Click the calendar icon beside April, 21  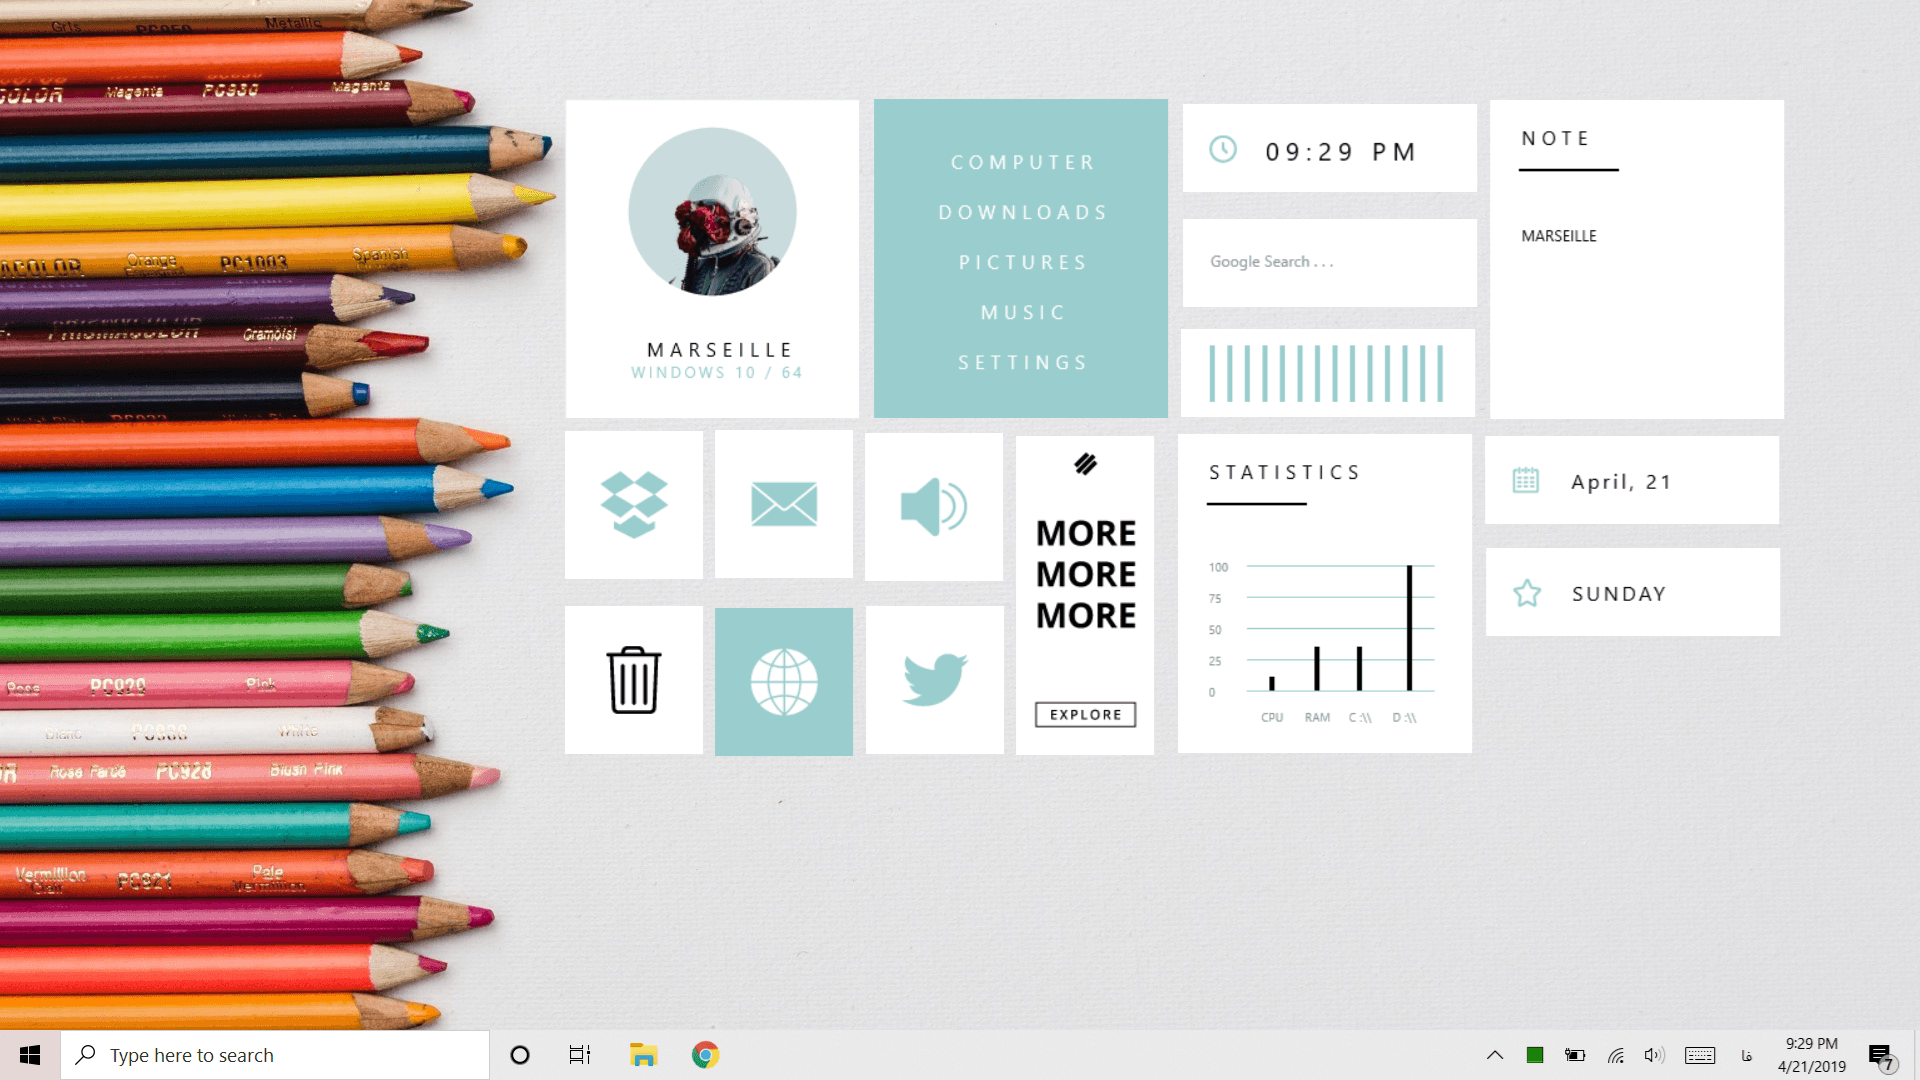tap(1526, 481)
